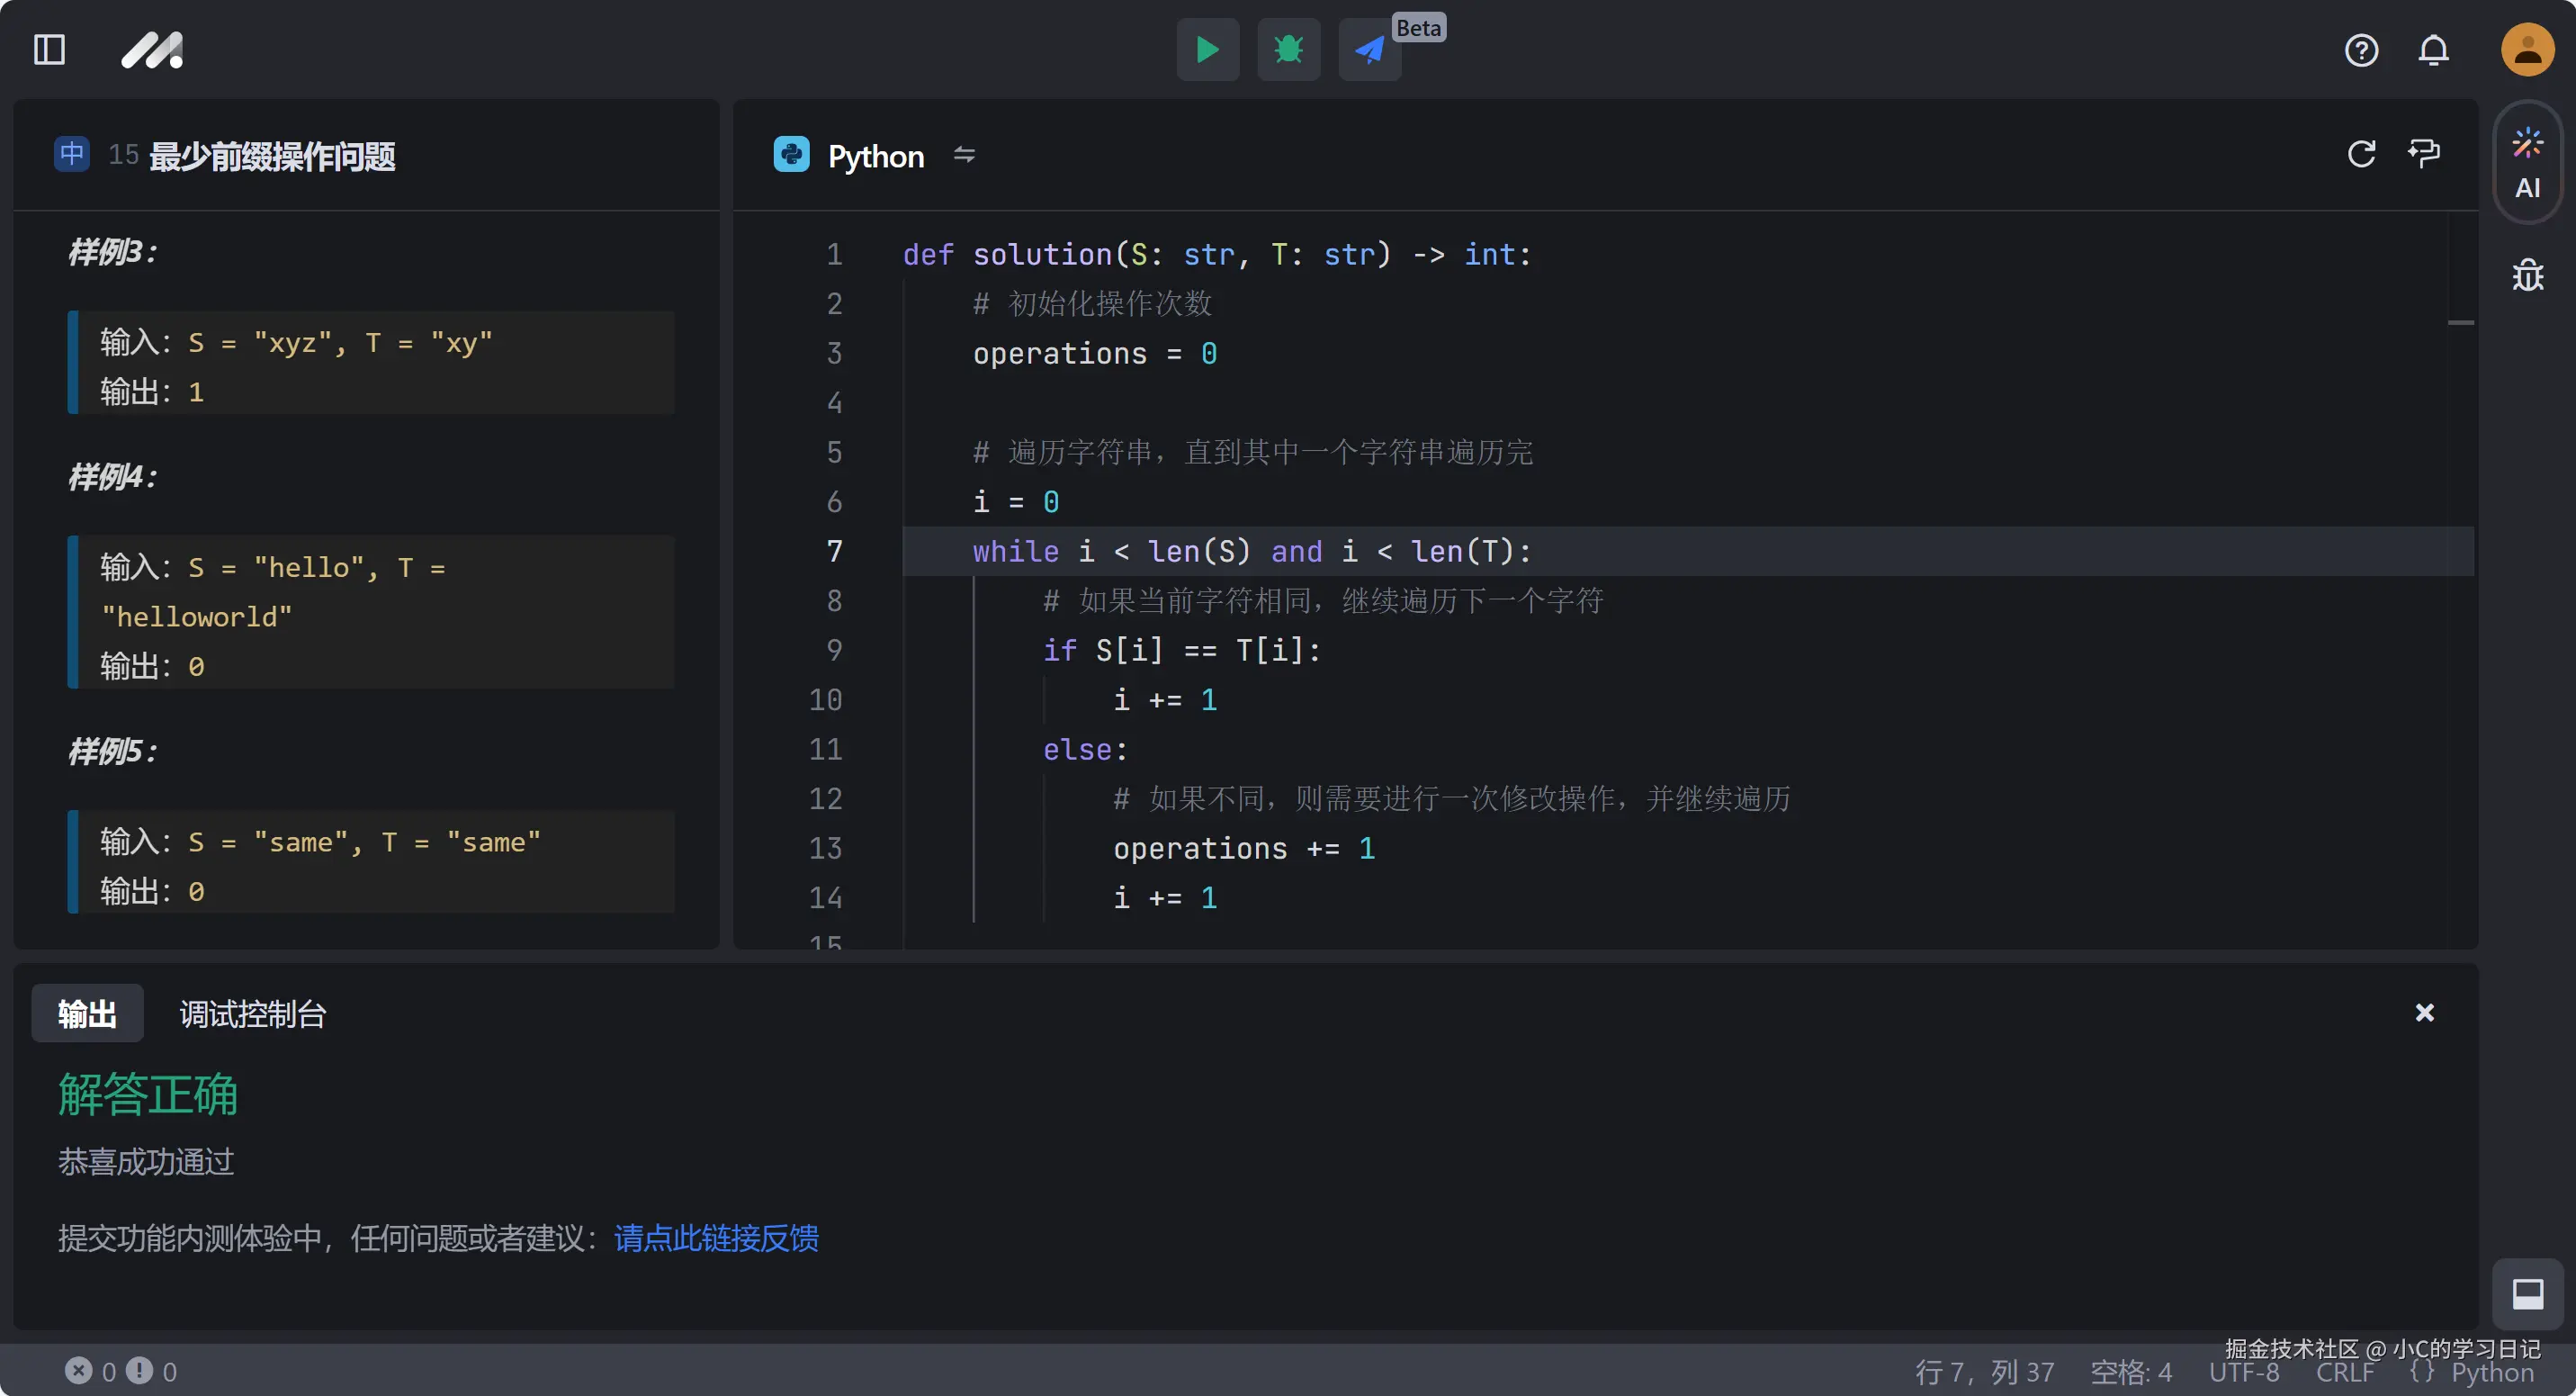Toggle the bottom panel layout button
This screenshot has height=1396, width=2576.
click(x=2527, y=1294)
